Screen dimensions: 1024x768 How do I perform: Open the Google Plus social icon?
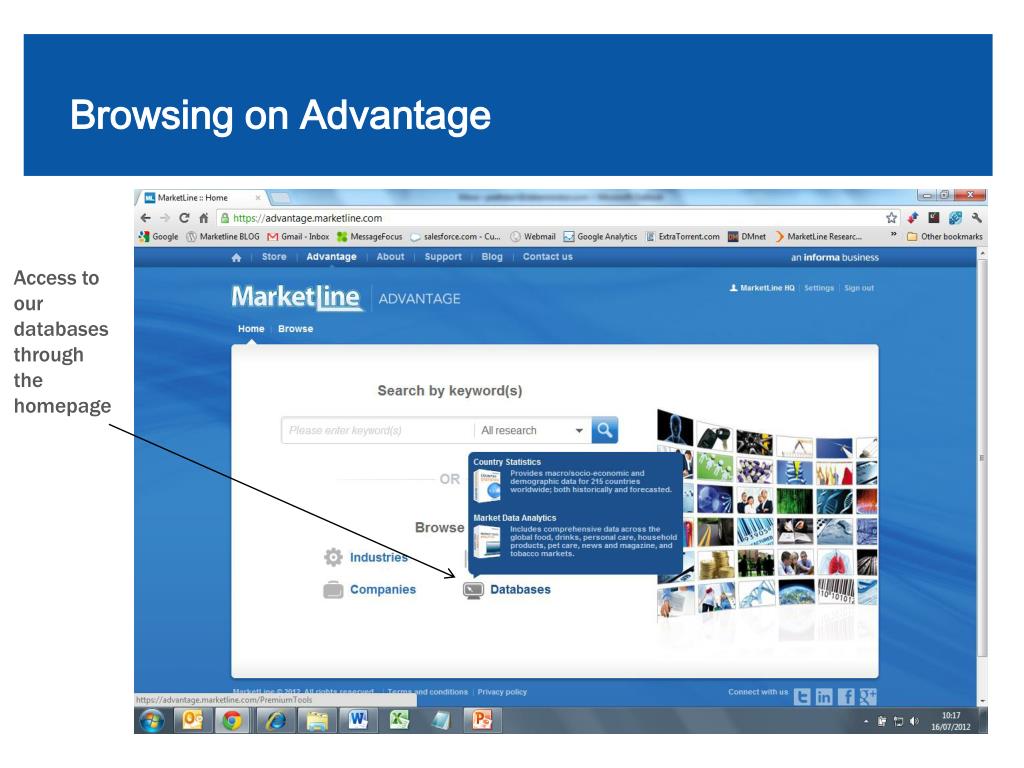pyautogui.click(x=868, y=697)
